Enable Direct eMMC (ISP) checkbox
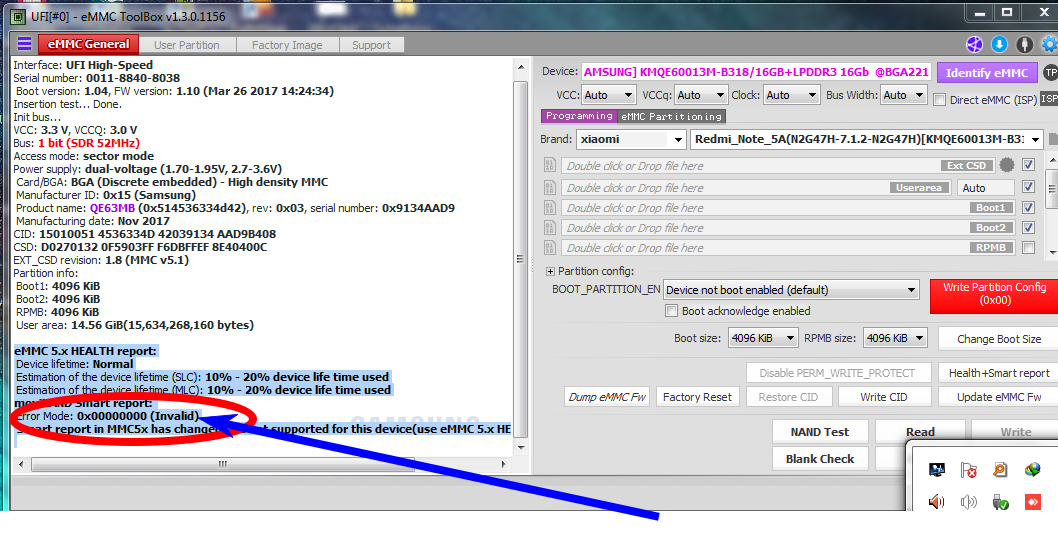 click(x=939, y=100)
